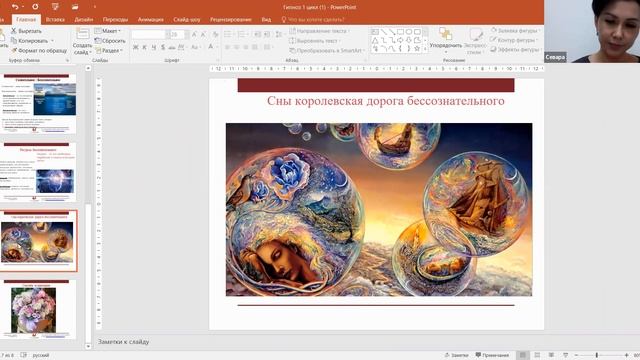Switch to Normal view icon in status bar
640x360 pixels.
tap(522, 355)
